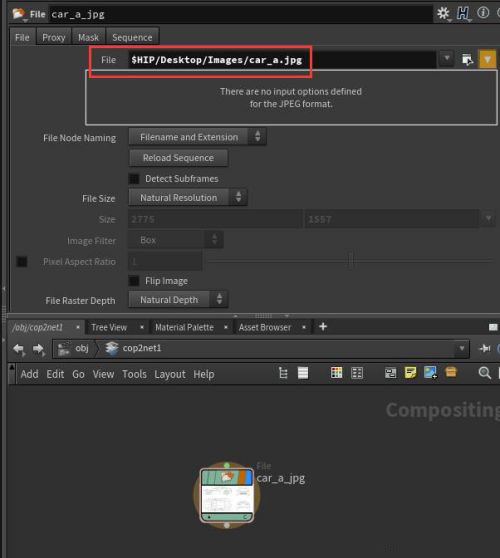This screenshot has width=500, height=558.
Task: Click the cop2net1 network icon in path
Action: [x=111, y=348]
